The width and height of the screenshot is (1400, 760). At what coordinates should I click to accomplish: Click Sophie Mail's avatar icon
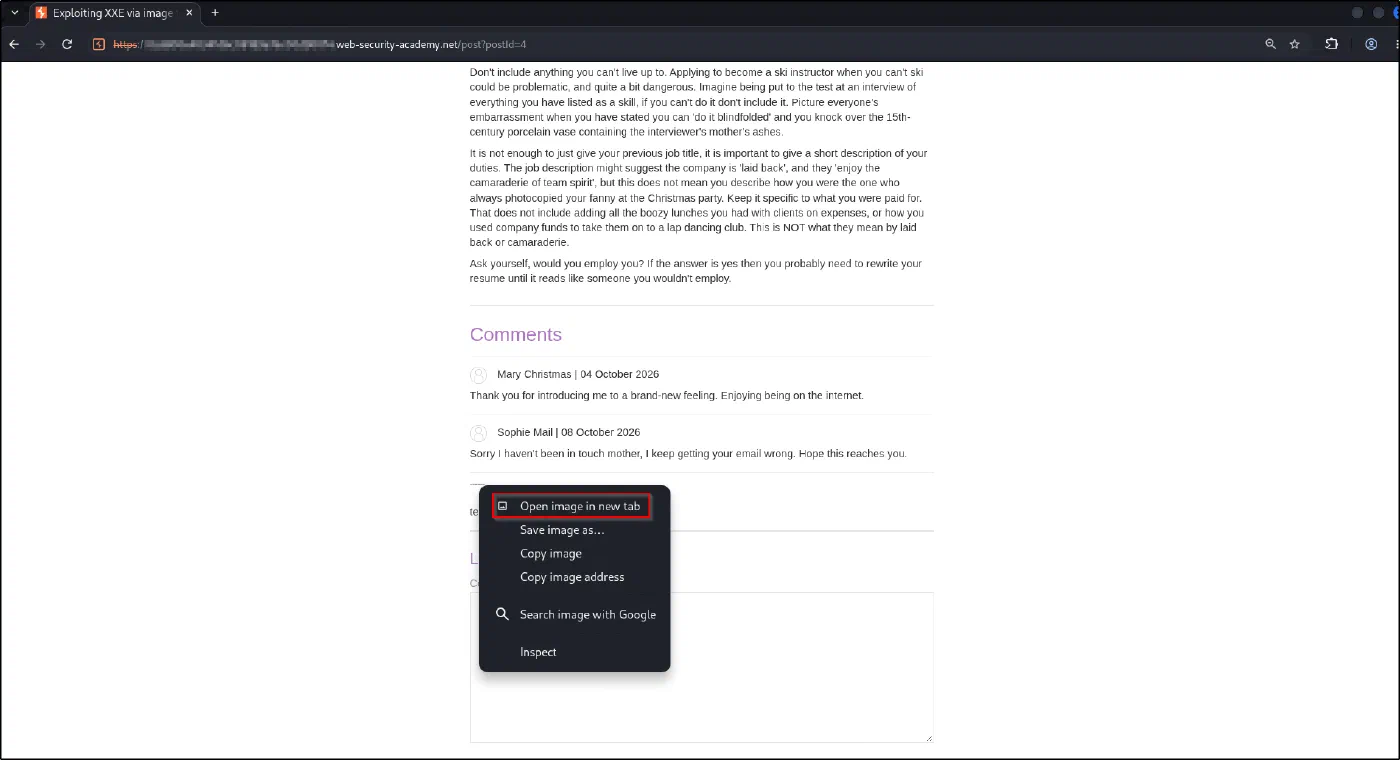tap(479, 433)
